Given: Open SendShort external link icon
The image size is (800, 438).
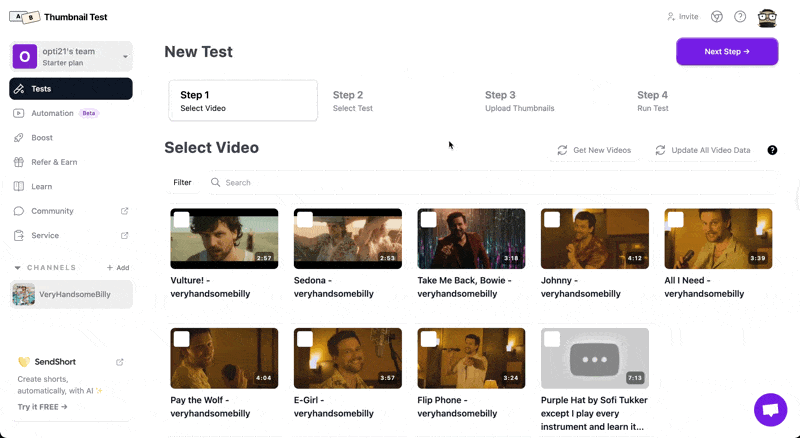Looking at the screenshot, I should pos(120,362).
